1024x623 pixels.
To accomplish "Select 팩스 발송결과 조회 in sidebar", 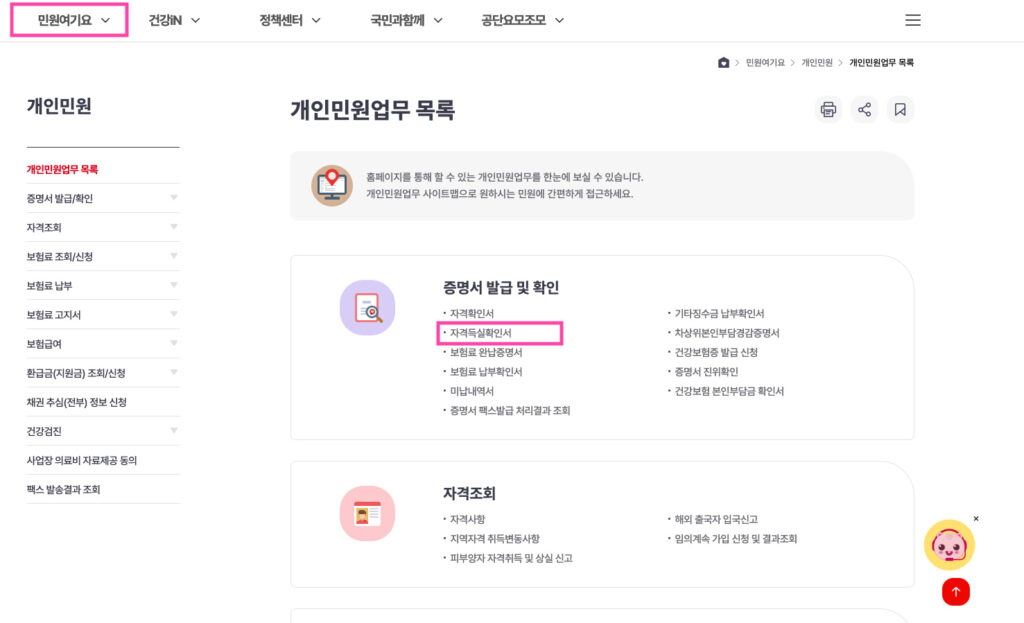I will [63, 490].
